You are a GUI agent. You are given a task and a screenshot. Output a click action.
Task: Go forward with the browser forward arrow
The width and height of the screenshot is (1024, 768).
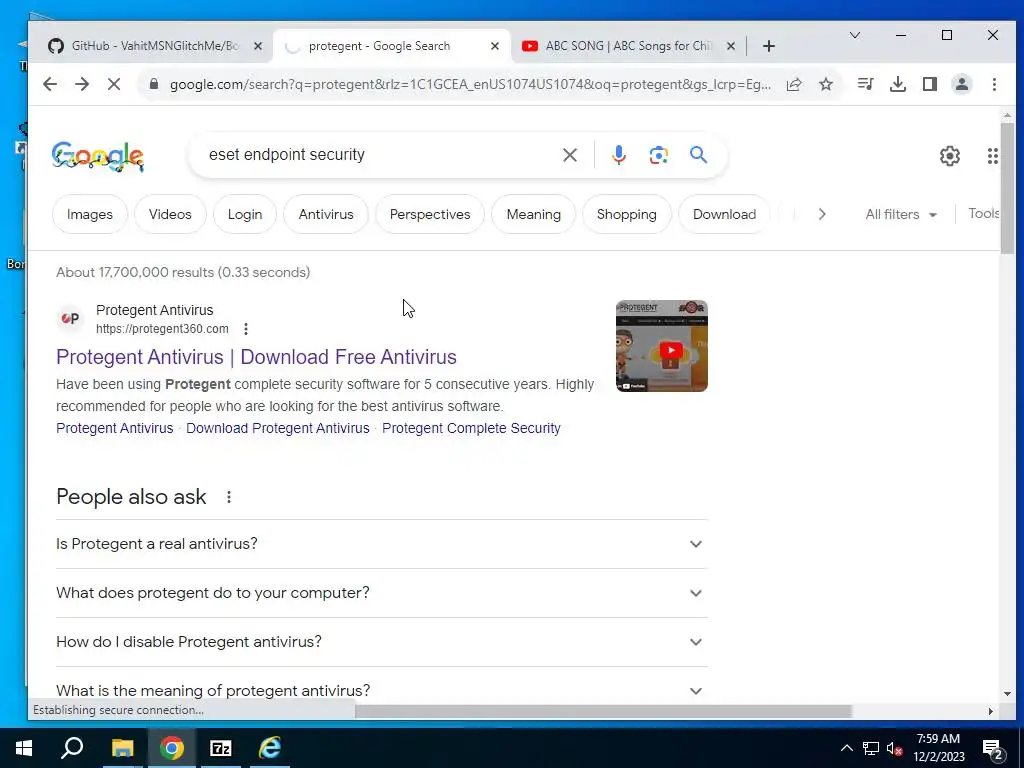[82, 84]
